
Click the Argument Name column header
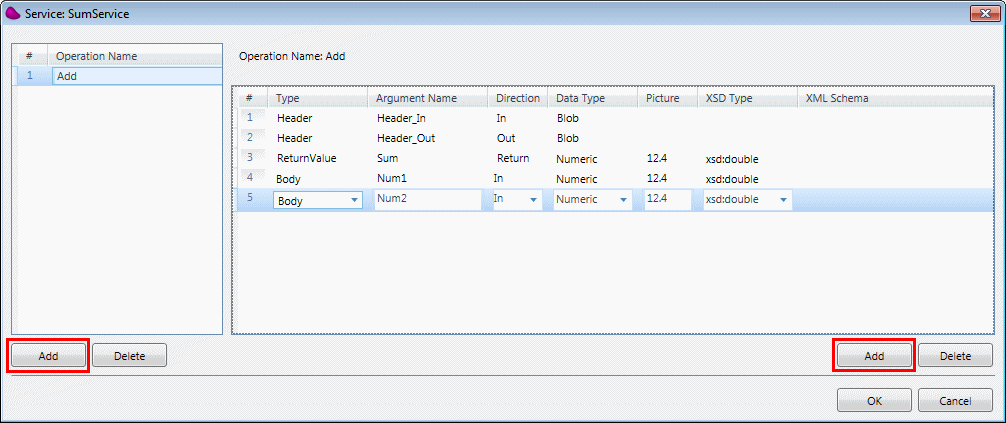(x=427, y=98)
